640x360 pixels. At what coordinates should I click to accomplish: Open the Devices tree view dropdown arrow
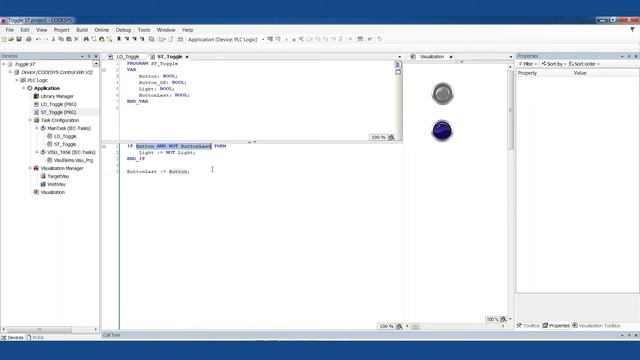coord(96,64)
